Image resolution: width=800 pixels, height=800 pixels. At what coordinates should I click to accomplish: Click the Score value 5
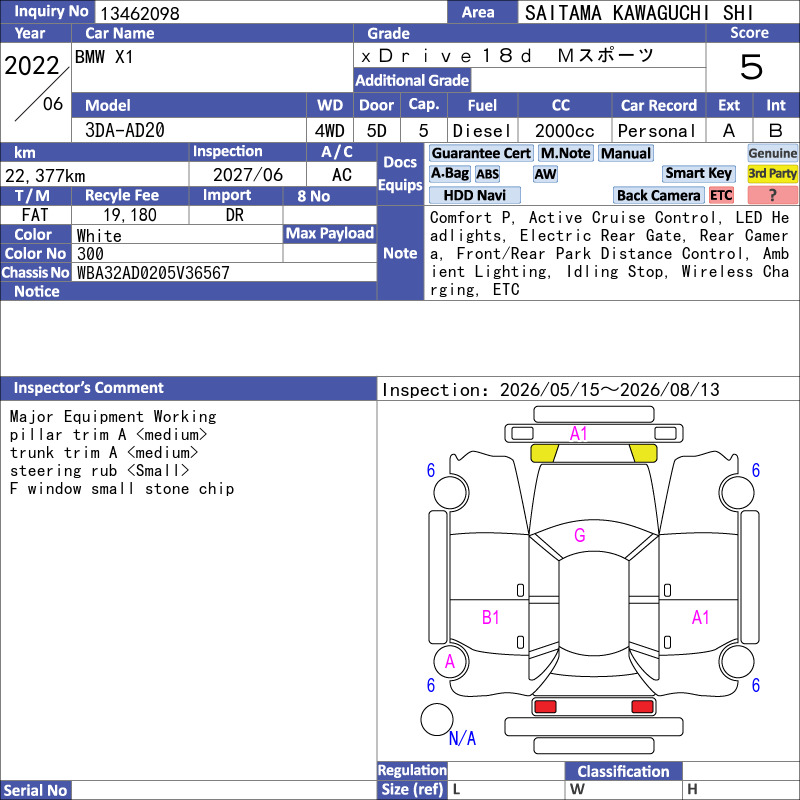(752, 67)
